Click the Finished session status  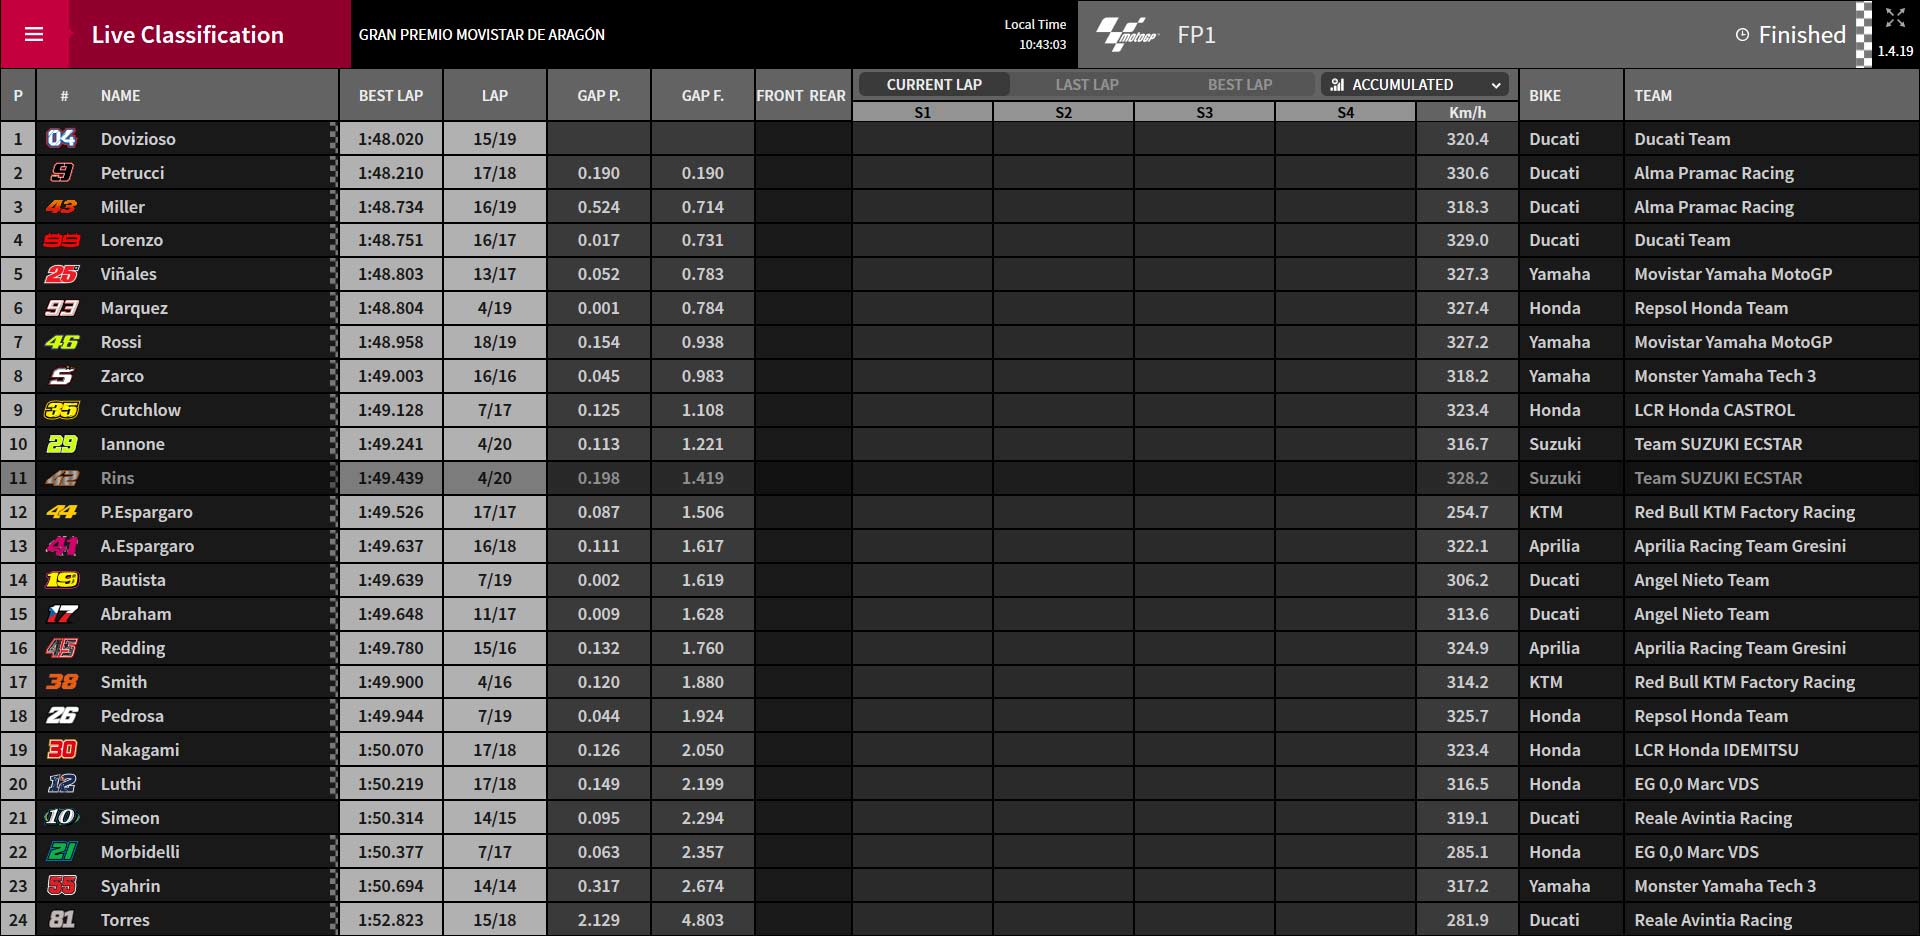(1802, 35)
